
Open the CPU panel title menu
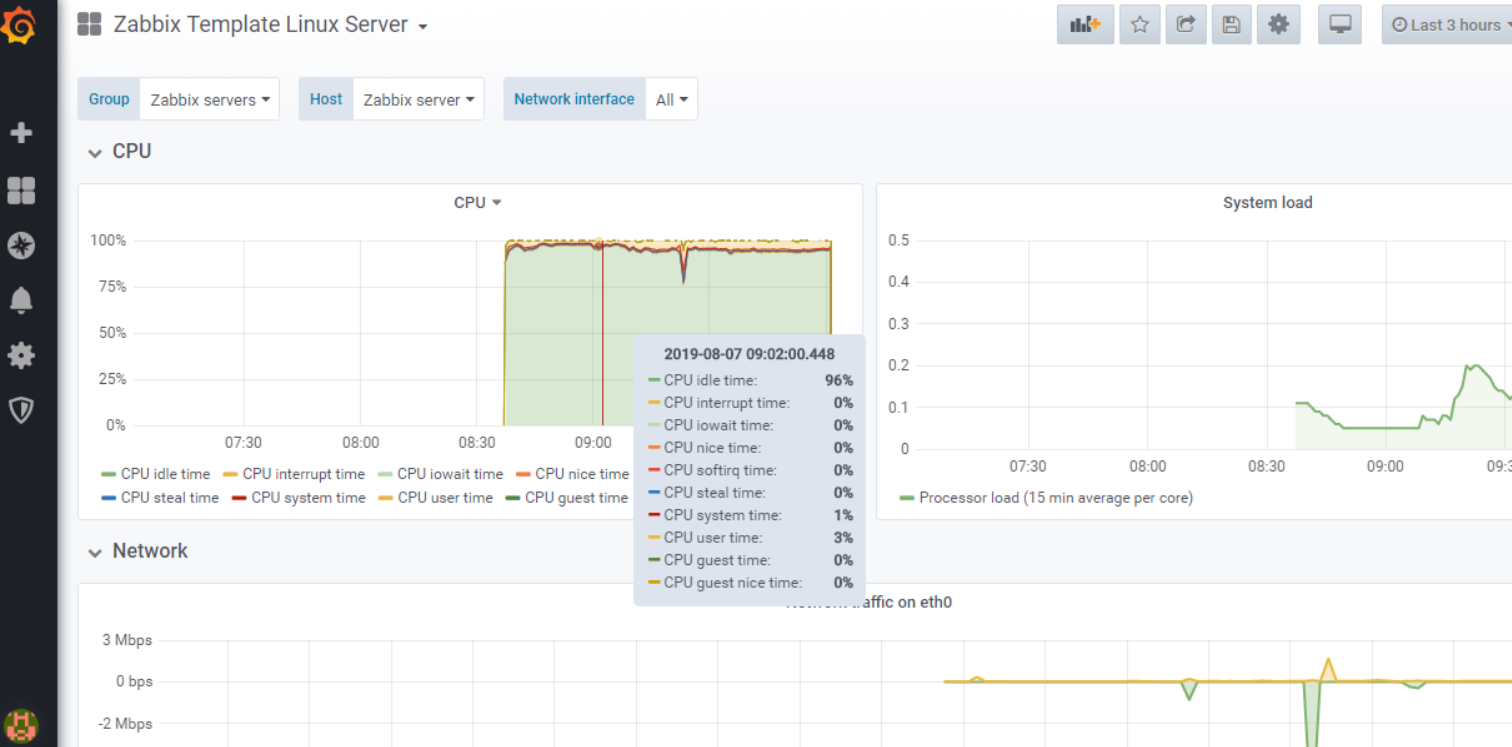[x=477, y=202]
